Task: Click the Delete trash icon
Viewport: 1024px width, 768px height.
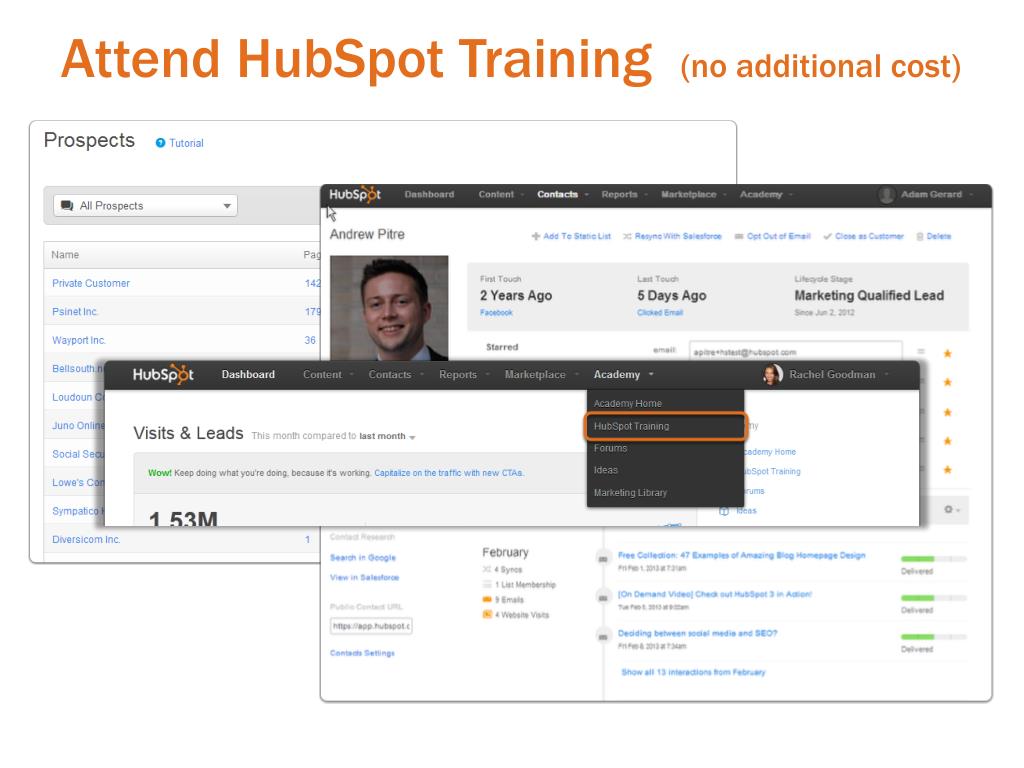Action: point(920,236)
